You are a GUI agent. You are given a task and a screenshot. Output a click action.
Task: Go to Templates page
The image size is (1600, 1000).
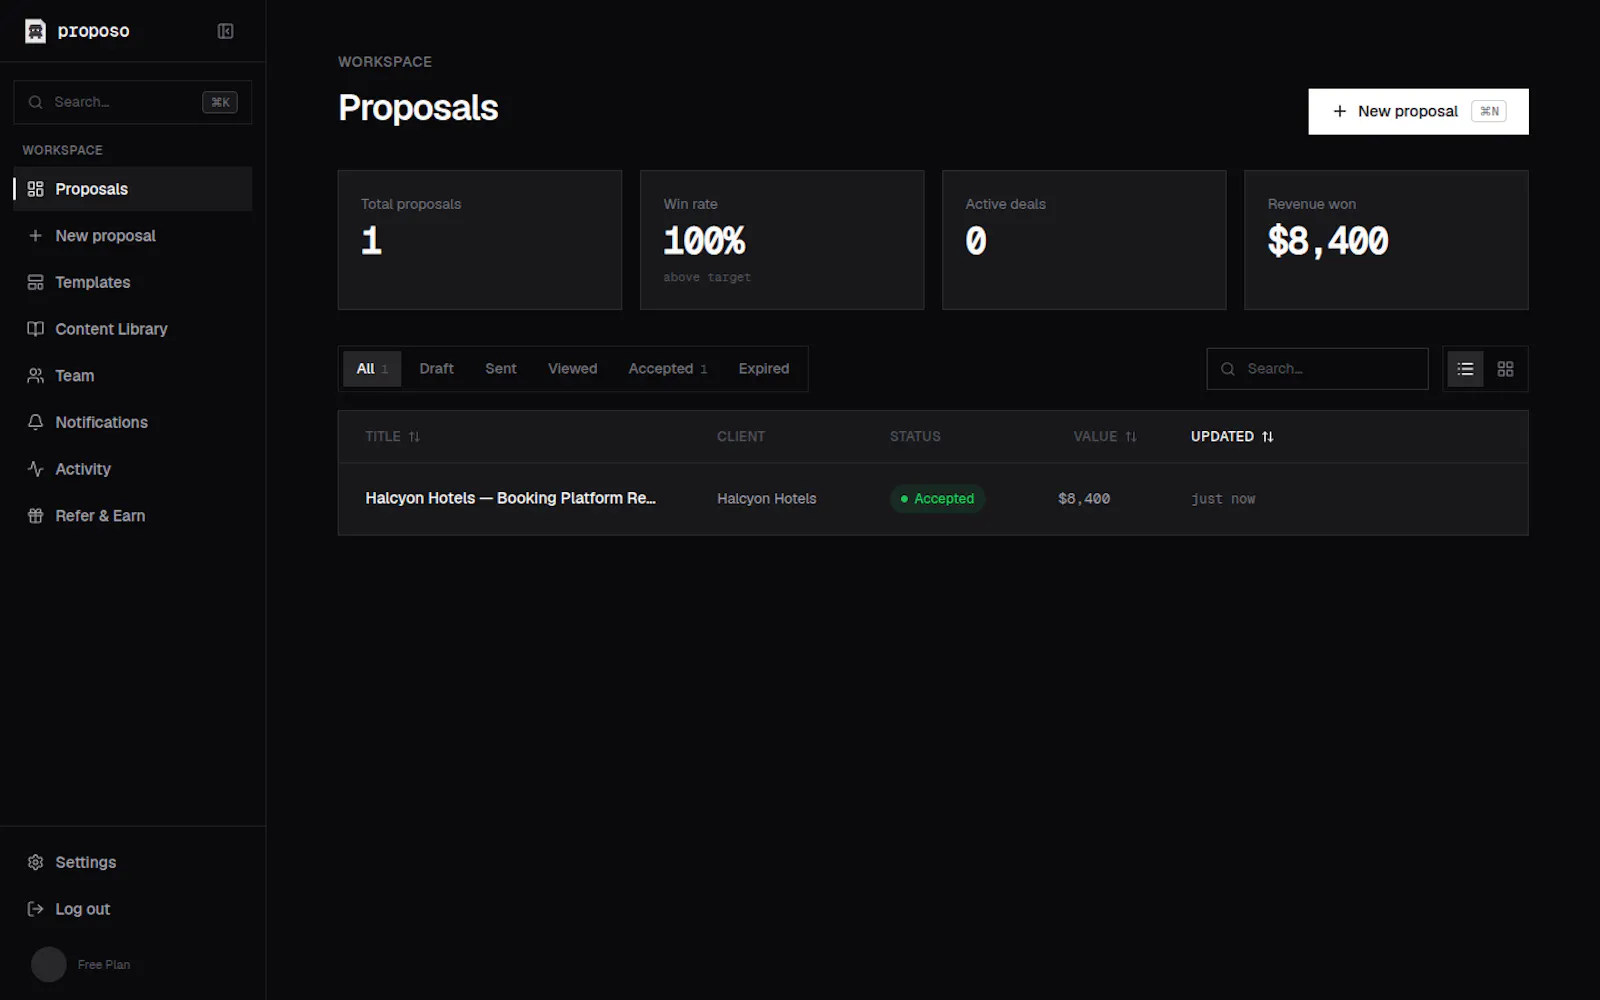133,282
